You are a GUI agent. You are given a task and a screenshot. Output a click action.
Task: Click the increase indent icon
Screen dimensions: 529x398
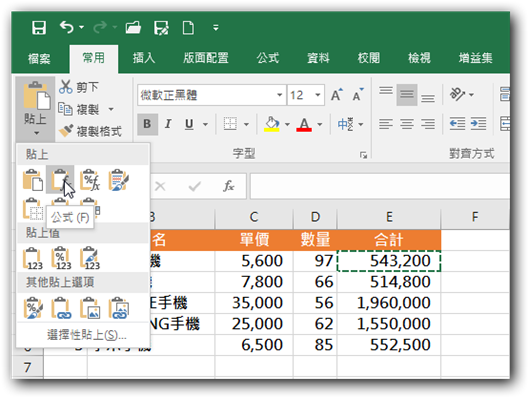pyautogui.click(x=478, y=124)
